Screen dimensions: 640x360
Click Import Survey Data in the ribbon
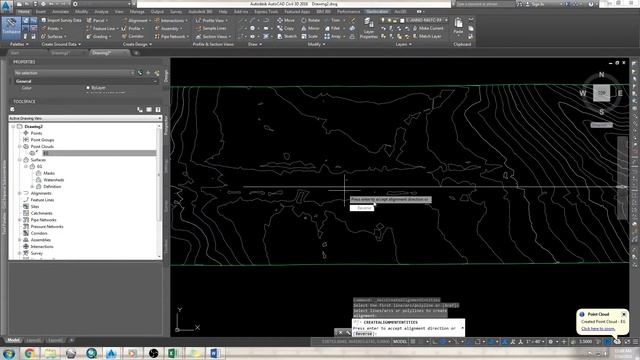click(x=61, y=20)
